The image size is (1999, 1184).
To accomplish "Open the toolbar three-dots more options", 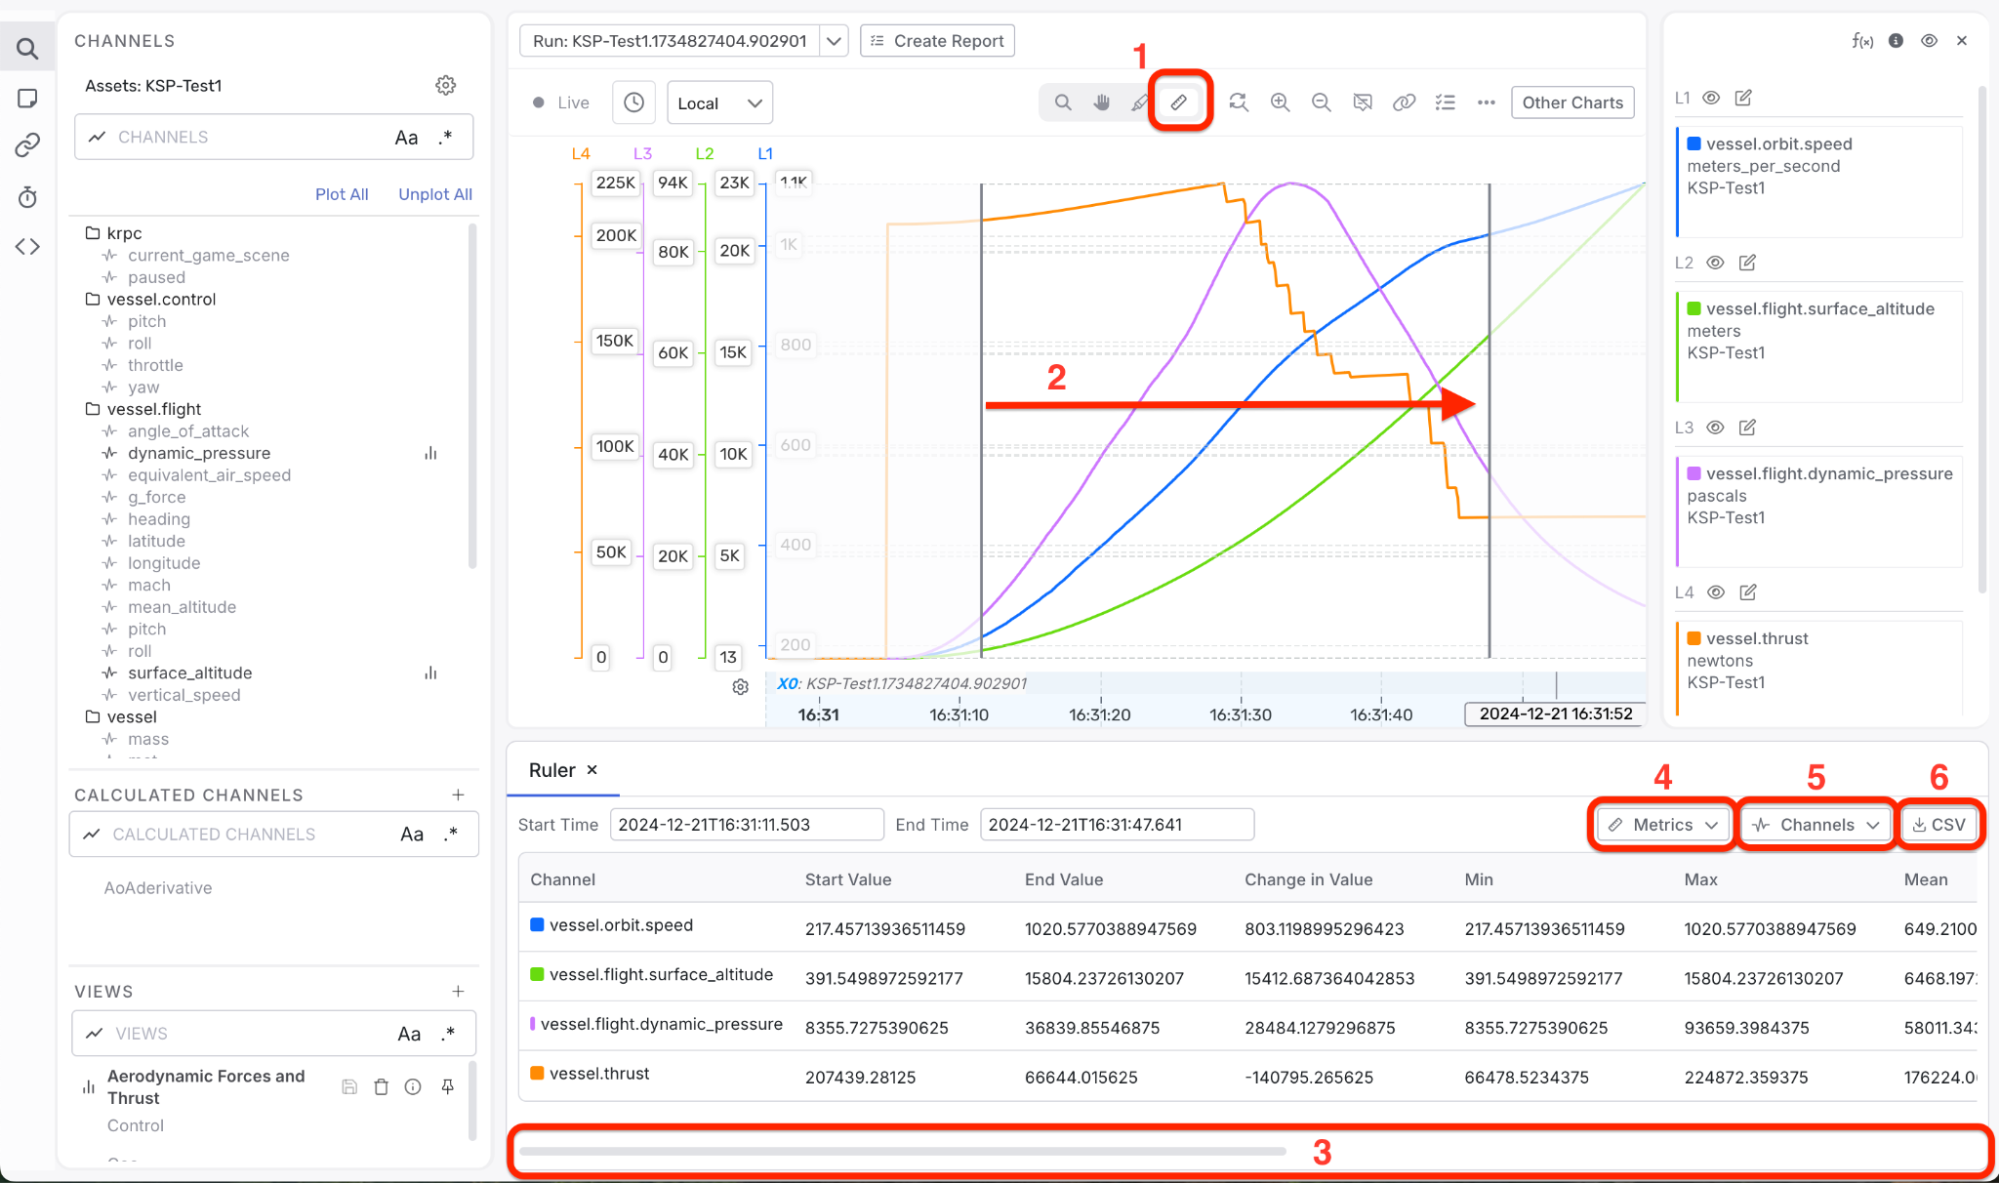I will 1486,102.
